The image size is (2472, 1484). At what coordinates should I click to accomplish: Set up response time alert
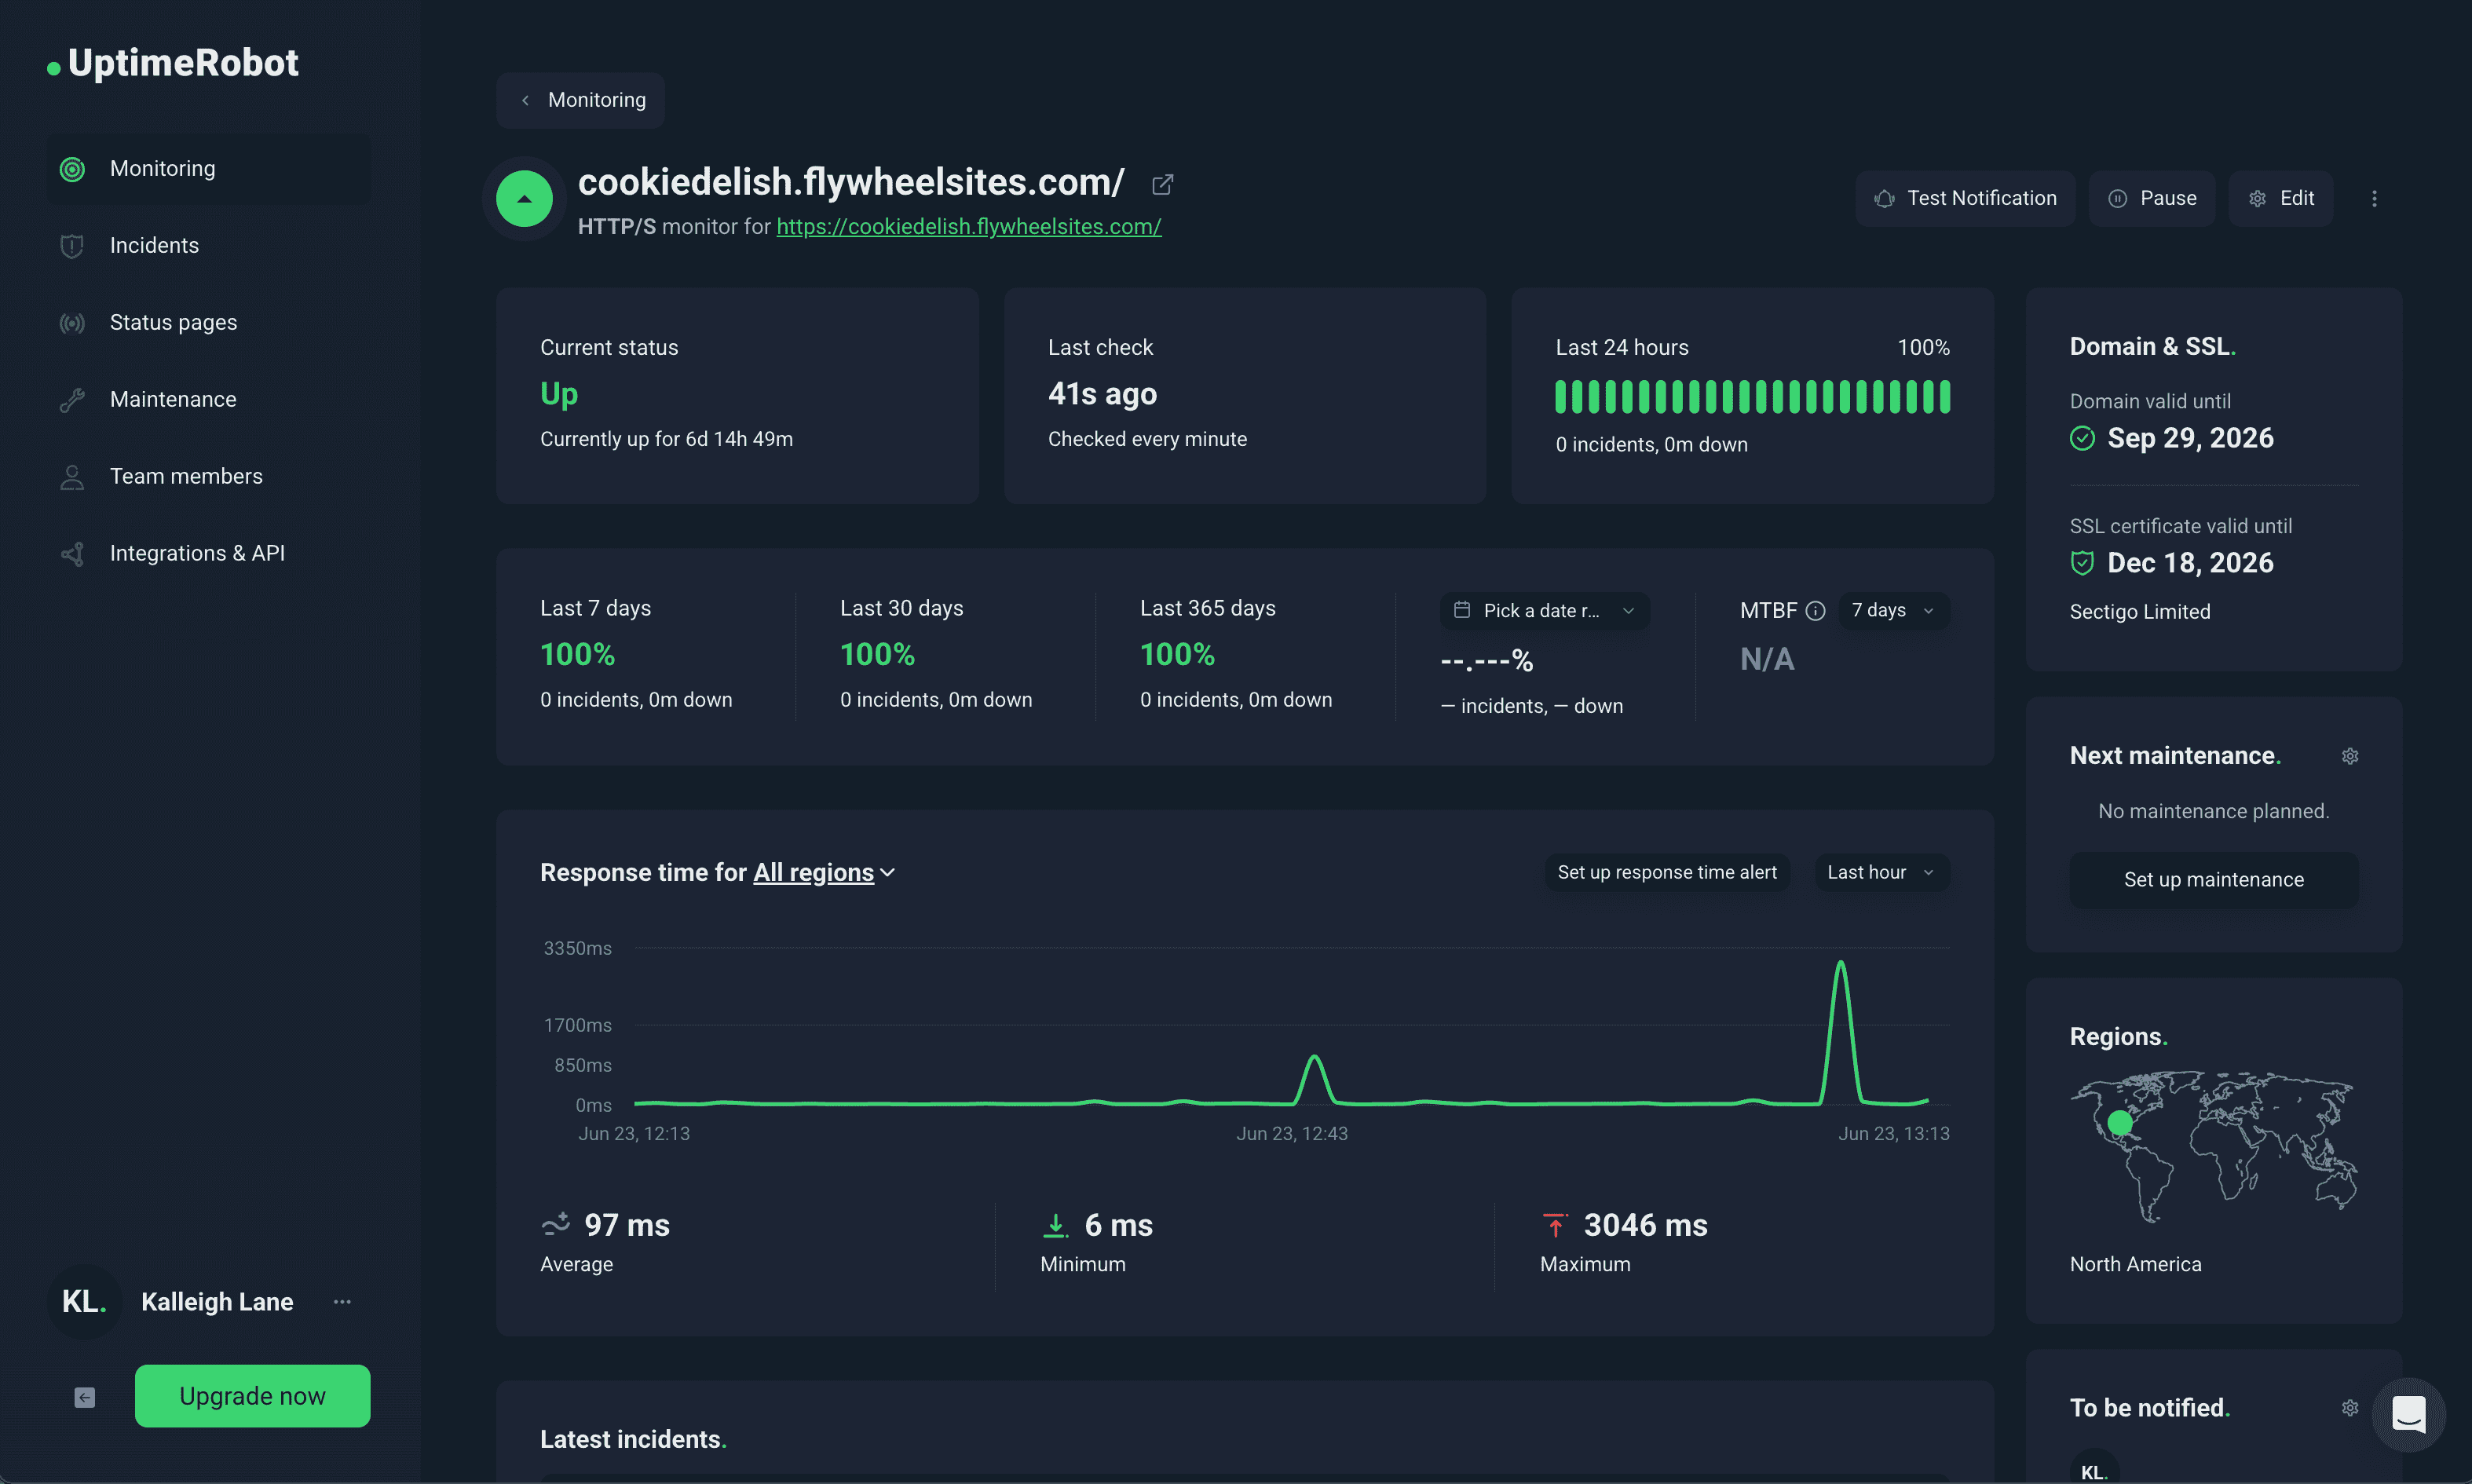click(x=1667, y=872)
